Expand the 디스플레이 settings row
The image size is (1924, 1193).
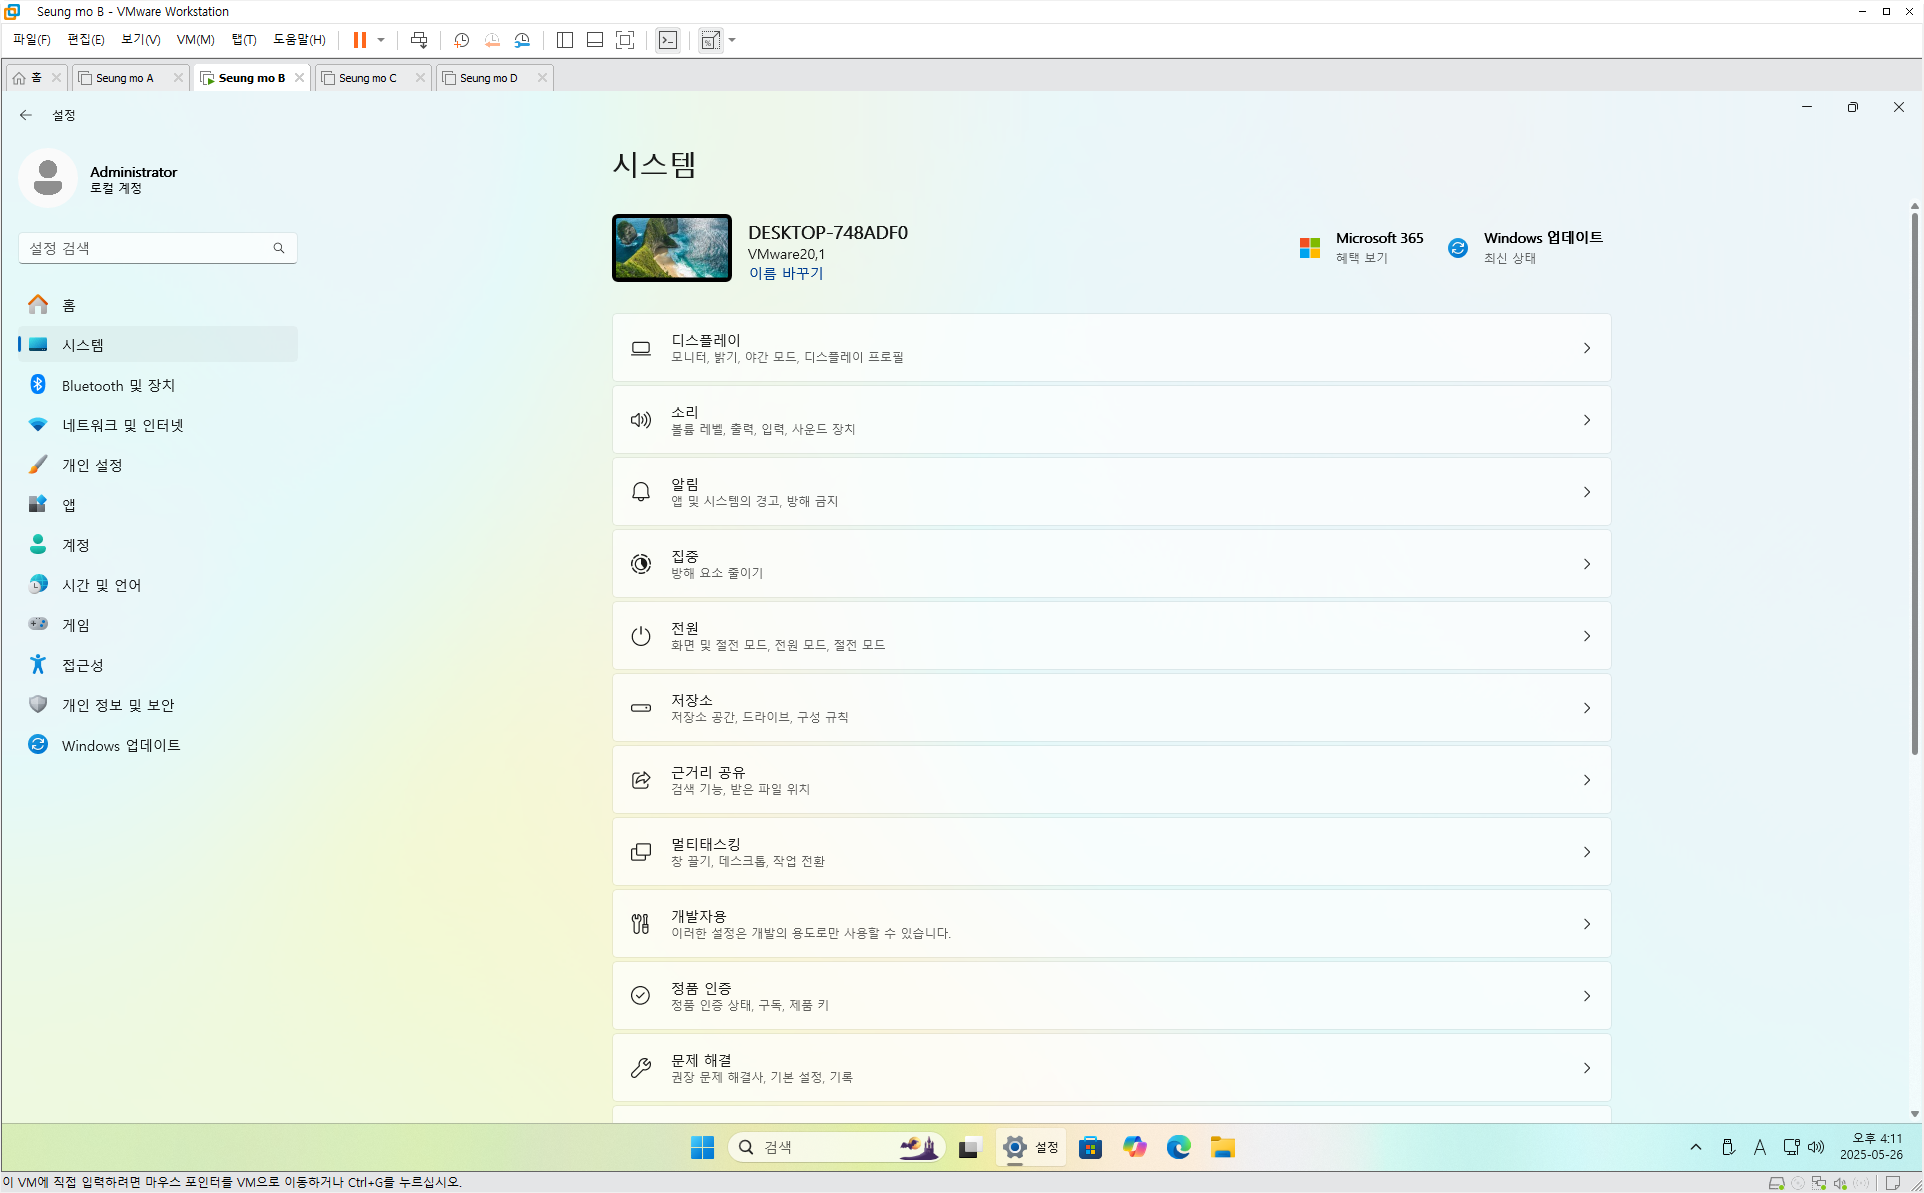(1111, 348)
